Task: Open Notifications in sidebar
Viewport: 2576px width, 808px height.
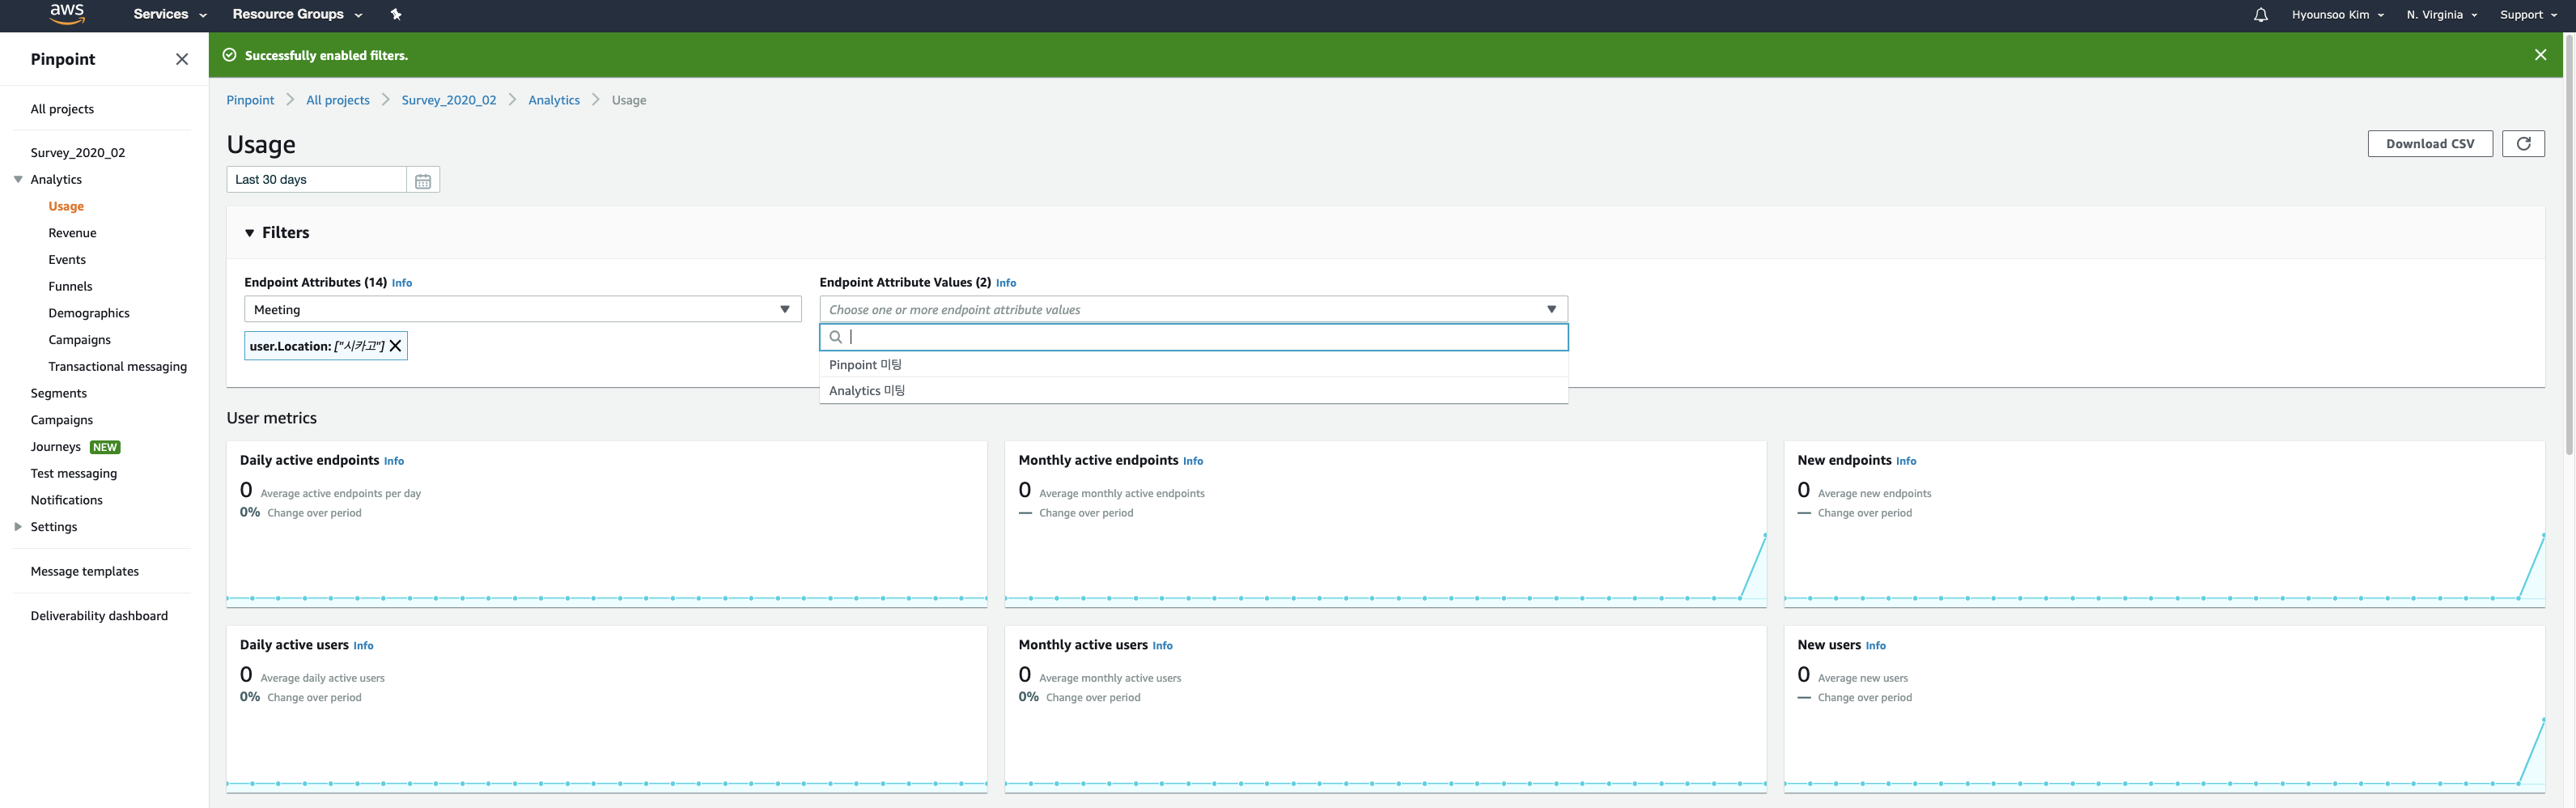Action: click(67, 500)
